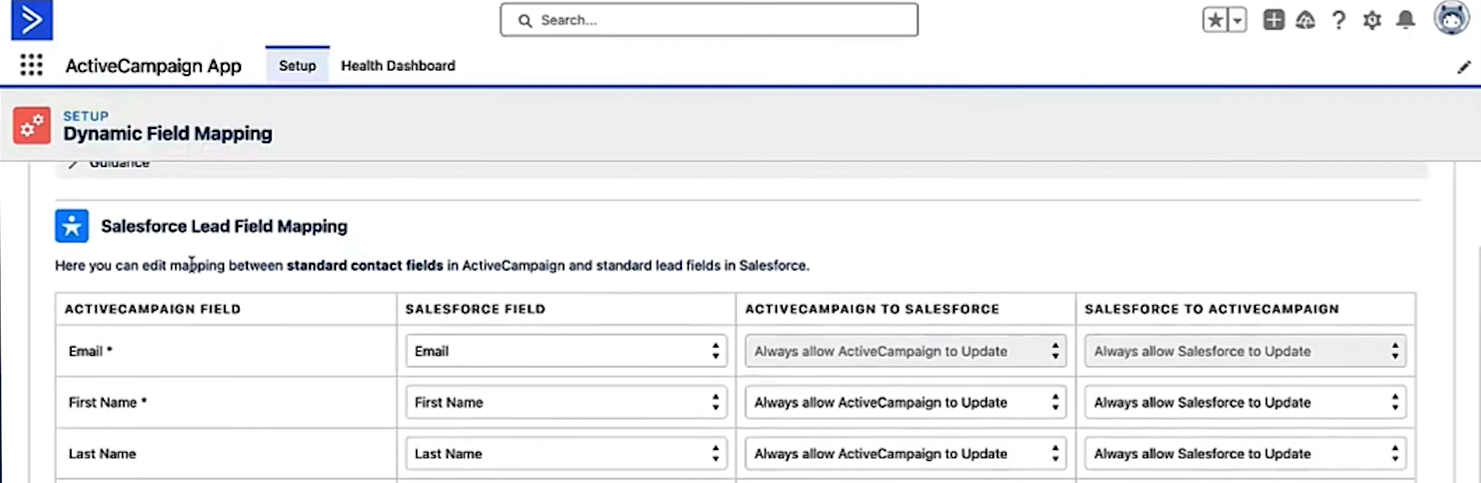The image size is (1481, 483).
Task: Open ActiveCampaign to Salesforce dropdown in First Name row
Action: point(906,402)
